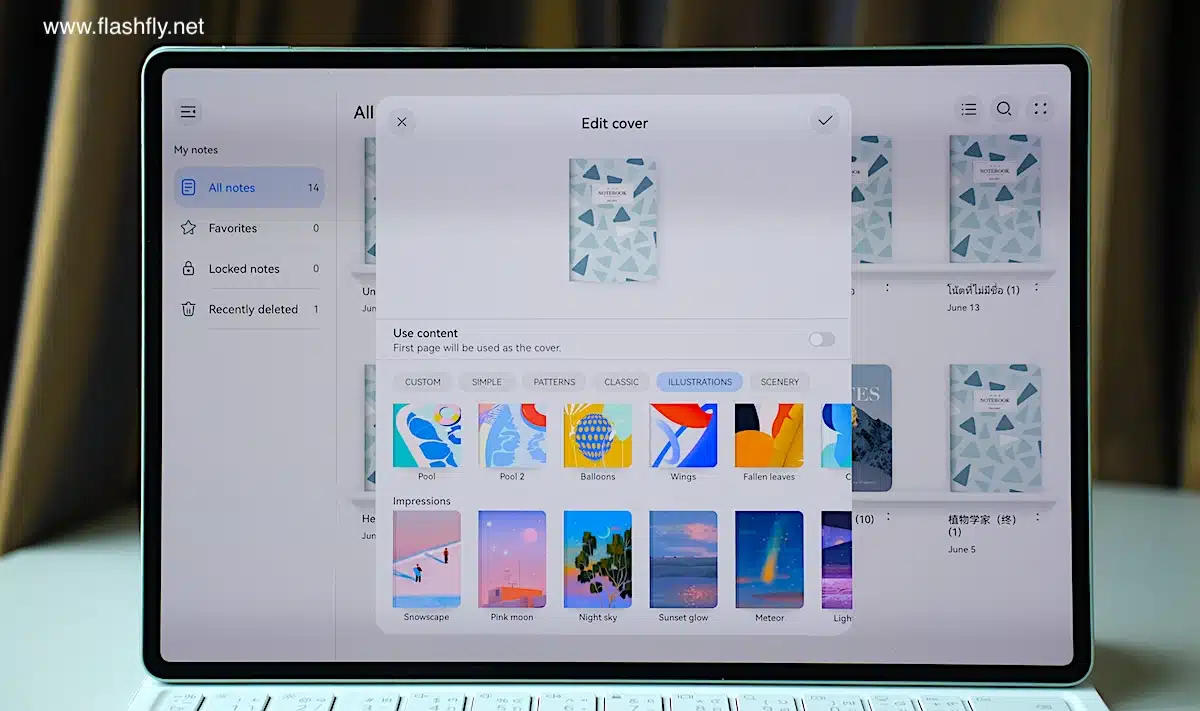Screen dimensions: 1200x711
Task: Open Favorites in sidebar
Action: [232, 228]
